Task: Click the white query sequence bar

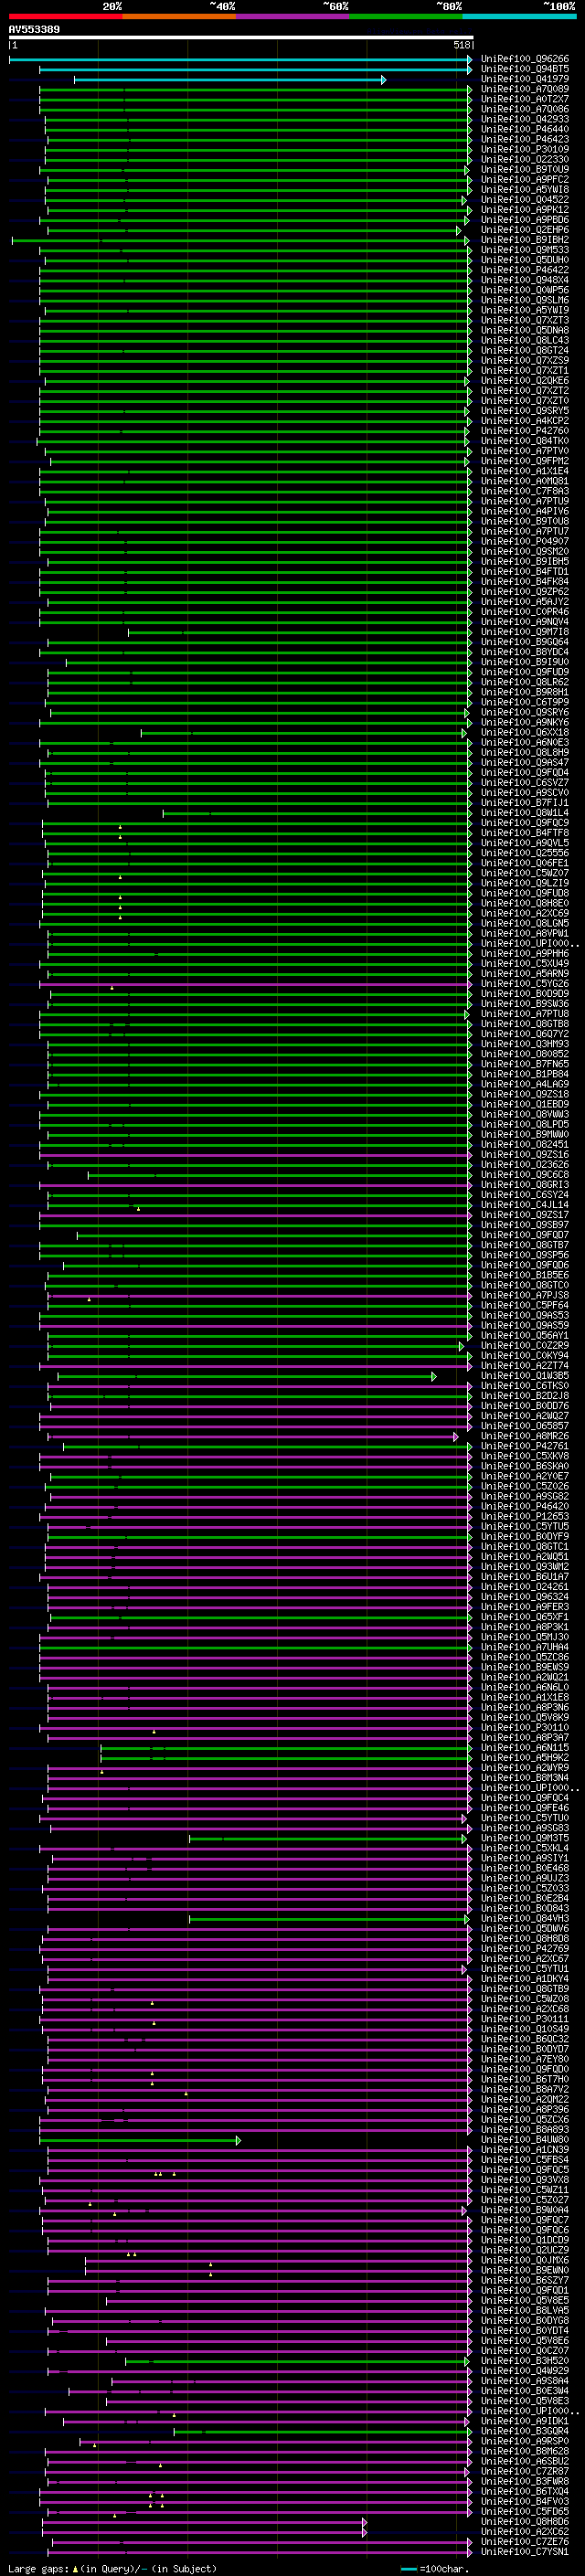Action: pyautogui.click(x=241, y=38)
